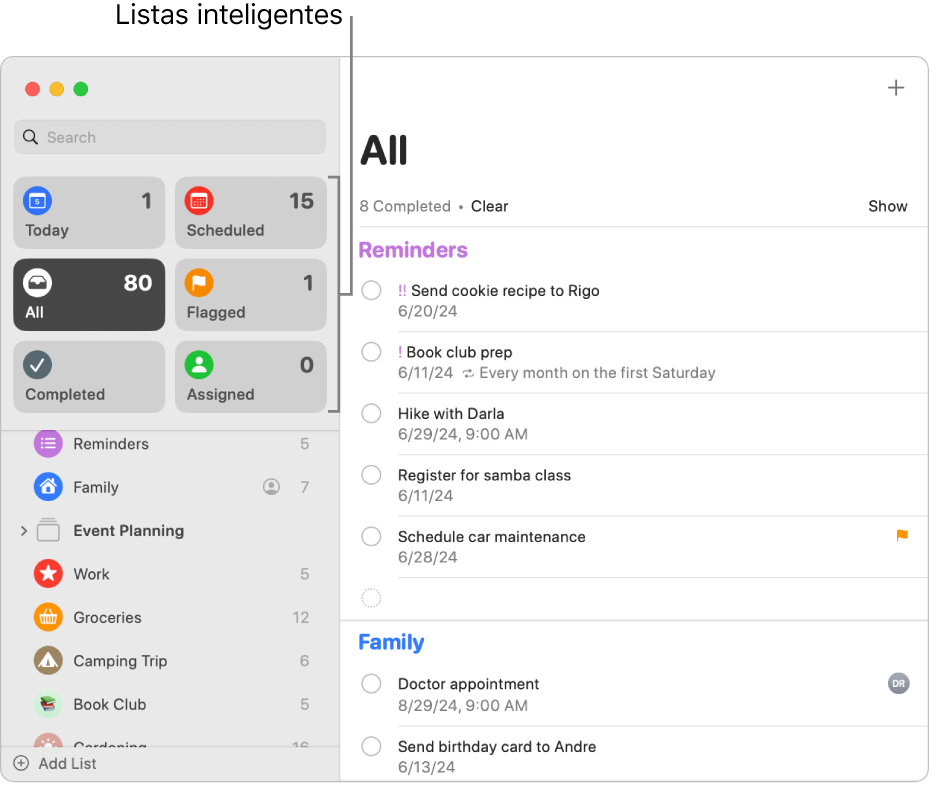Show the completed reminders
Viewport: 934px width, 785px height.
point(887,206)
